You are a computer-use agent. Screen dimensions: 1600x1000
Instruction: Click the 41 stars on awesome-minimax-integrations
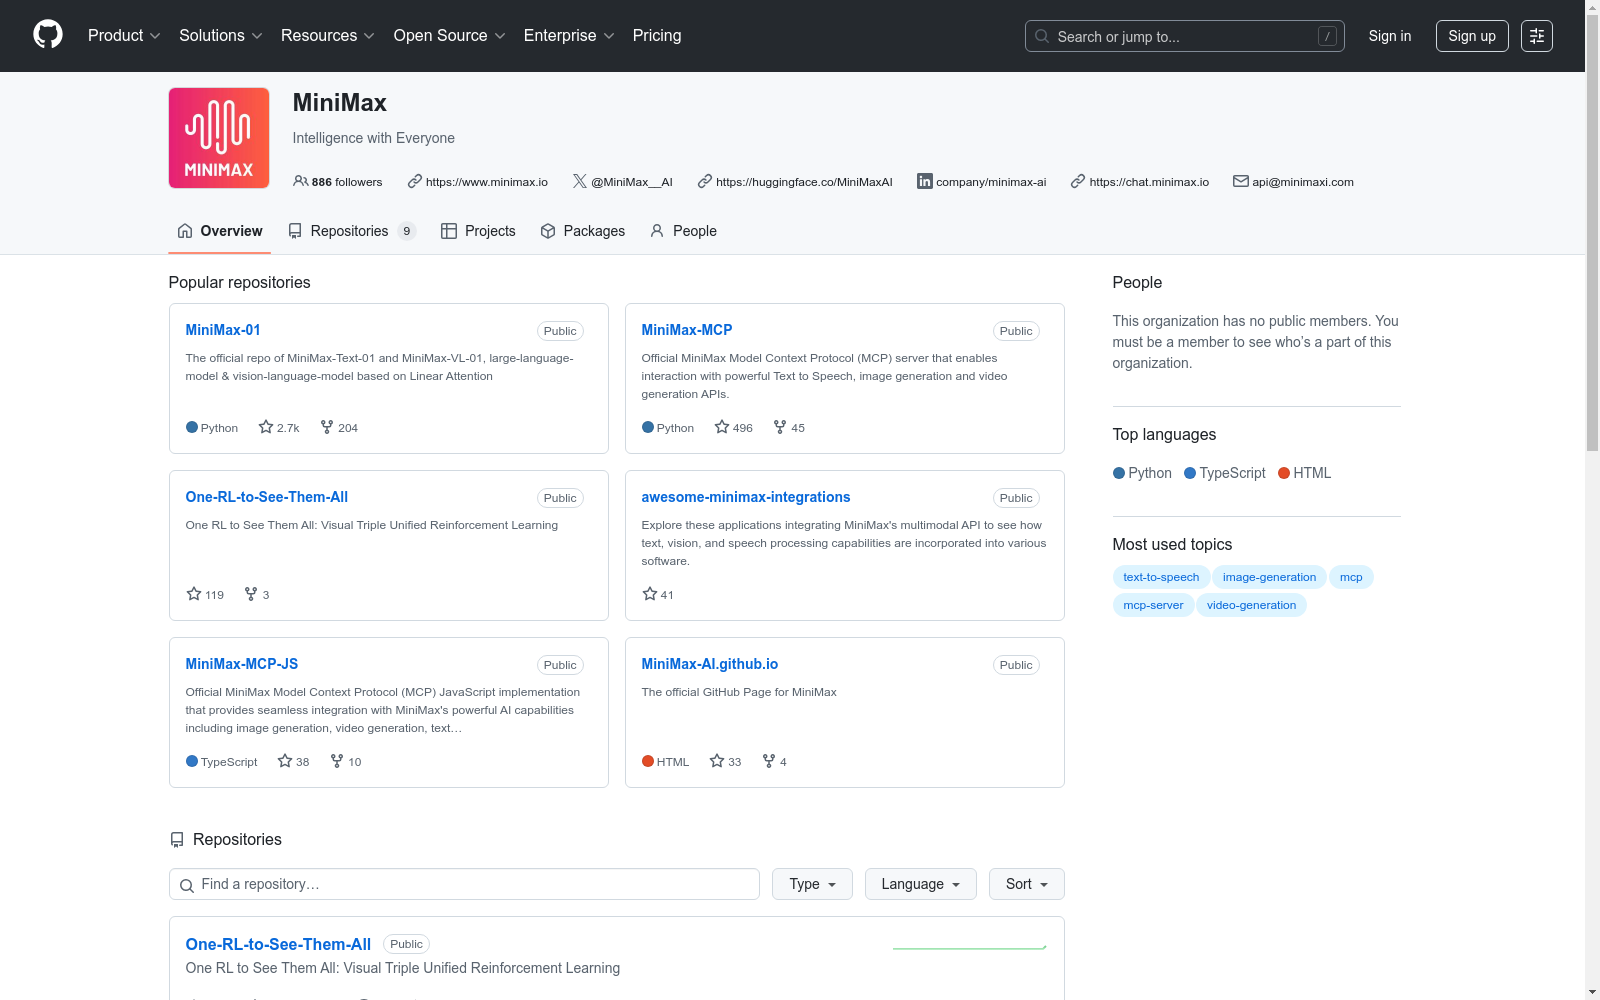[x=658, y=595]
